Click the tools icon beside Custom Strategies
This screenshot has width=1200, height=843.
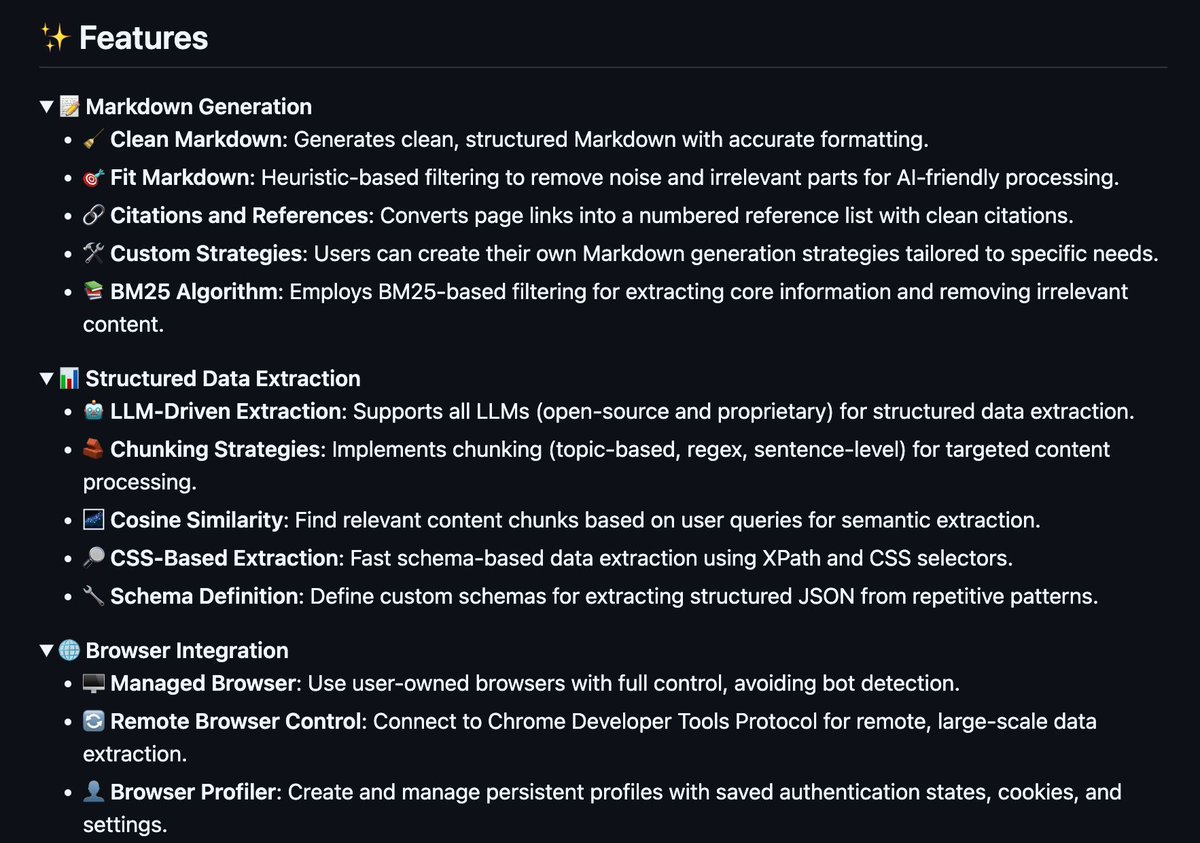pos(94,254)
